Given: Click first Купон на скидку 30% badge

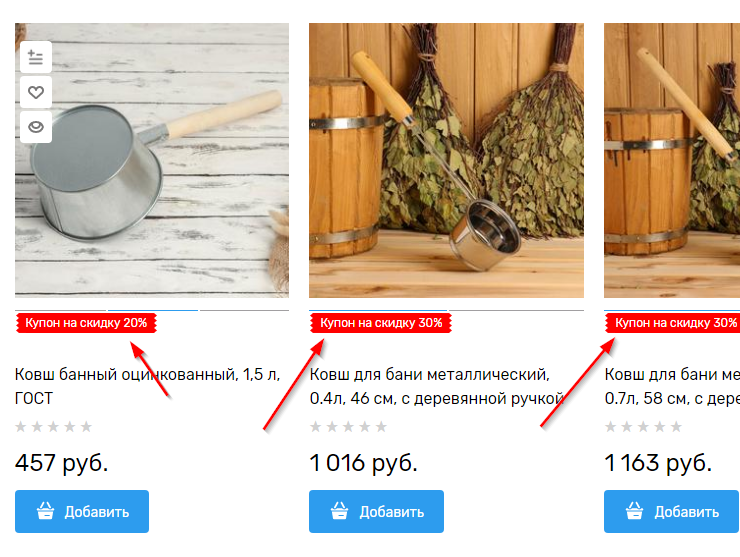Looking at the screenshot, I should 381,323.
